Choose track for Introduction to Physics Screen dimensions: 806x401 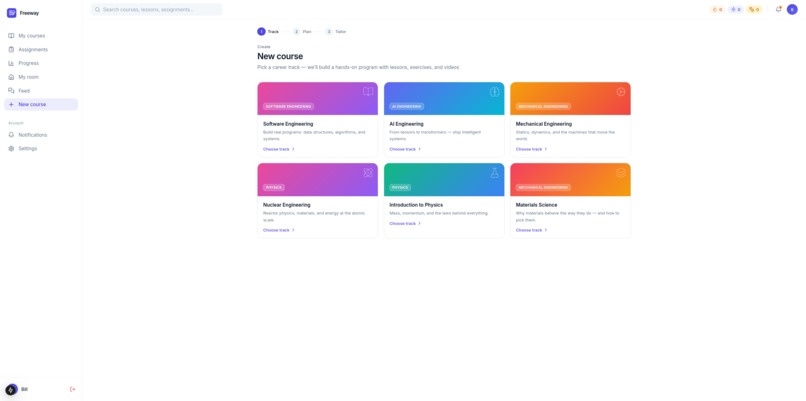pos(405,224)
